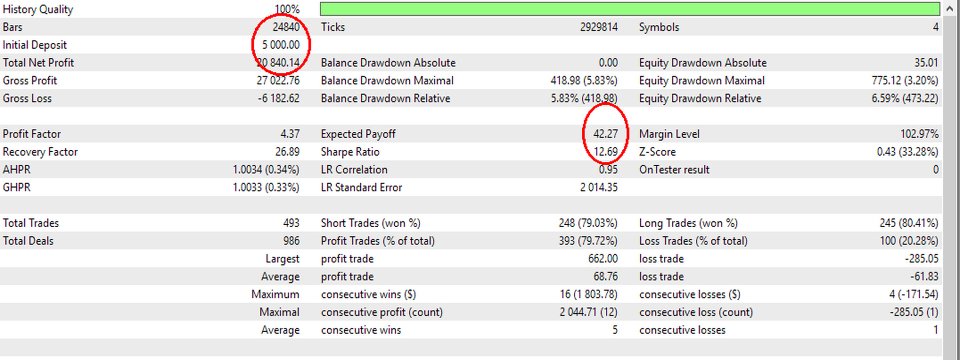Click the green History Quality progress bar
Screen dimensions: 960x360
point(630,9)
